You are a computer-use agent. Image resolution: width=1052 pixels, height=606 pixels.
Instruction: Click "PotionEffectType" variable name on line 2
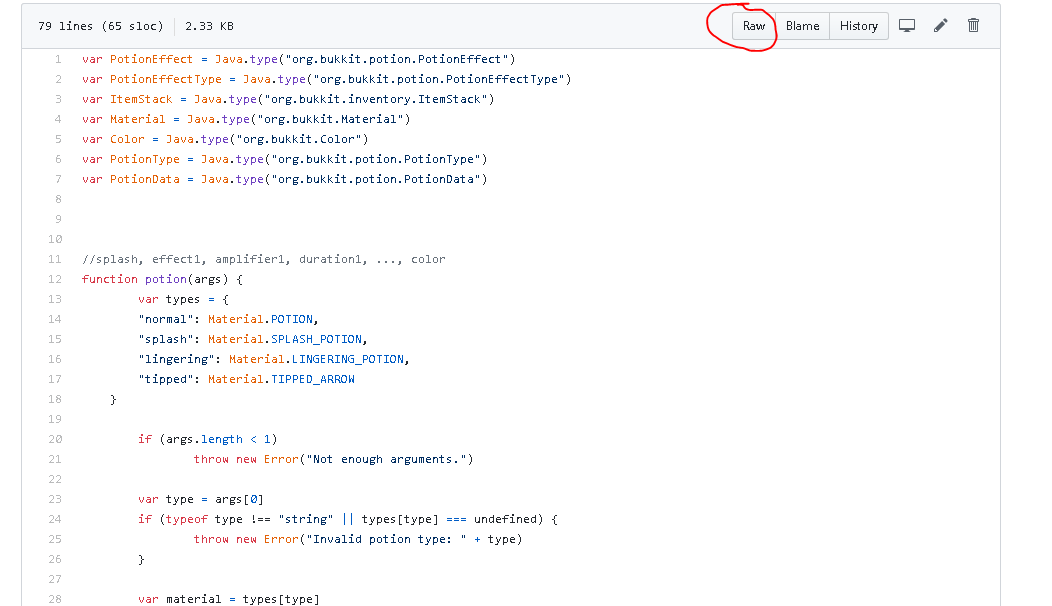(166, 79)
